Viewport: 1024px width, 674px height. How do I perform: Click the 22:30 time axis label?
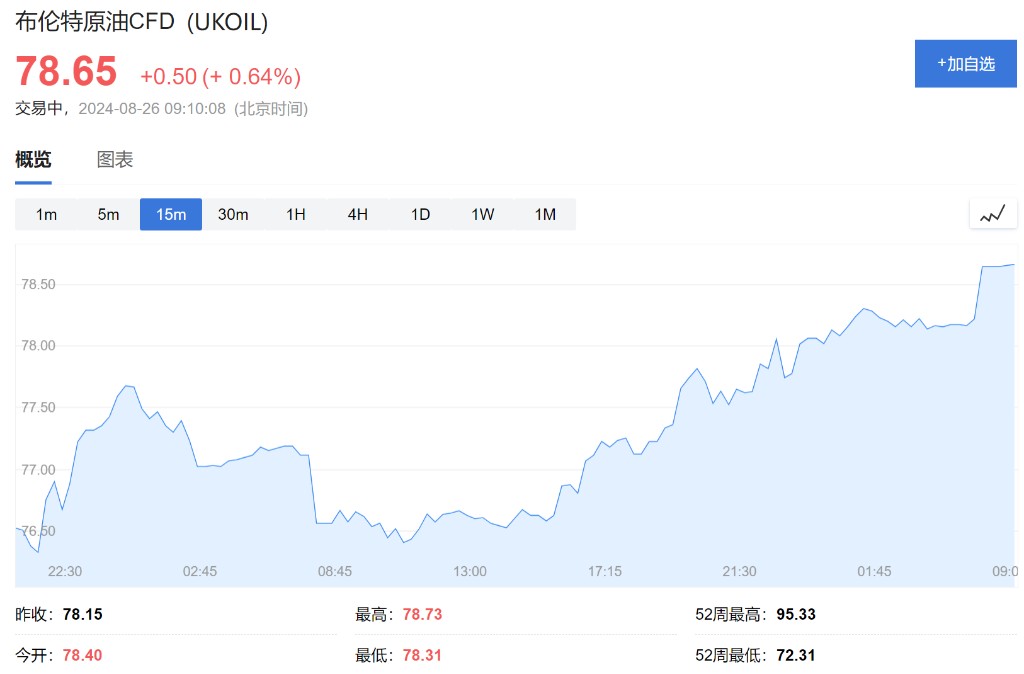(x=65, y=571)
